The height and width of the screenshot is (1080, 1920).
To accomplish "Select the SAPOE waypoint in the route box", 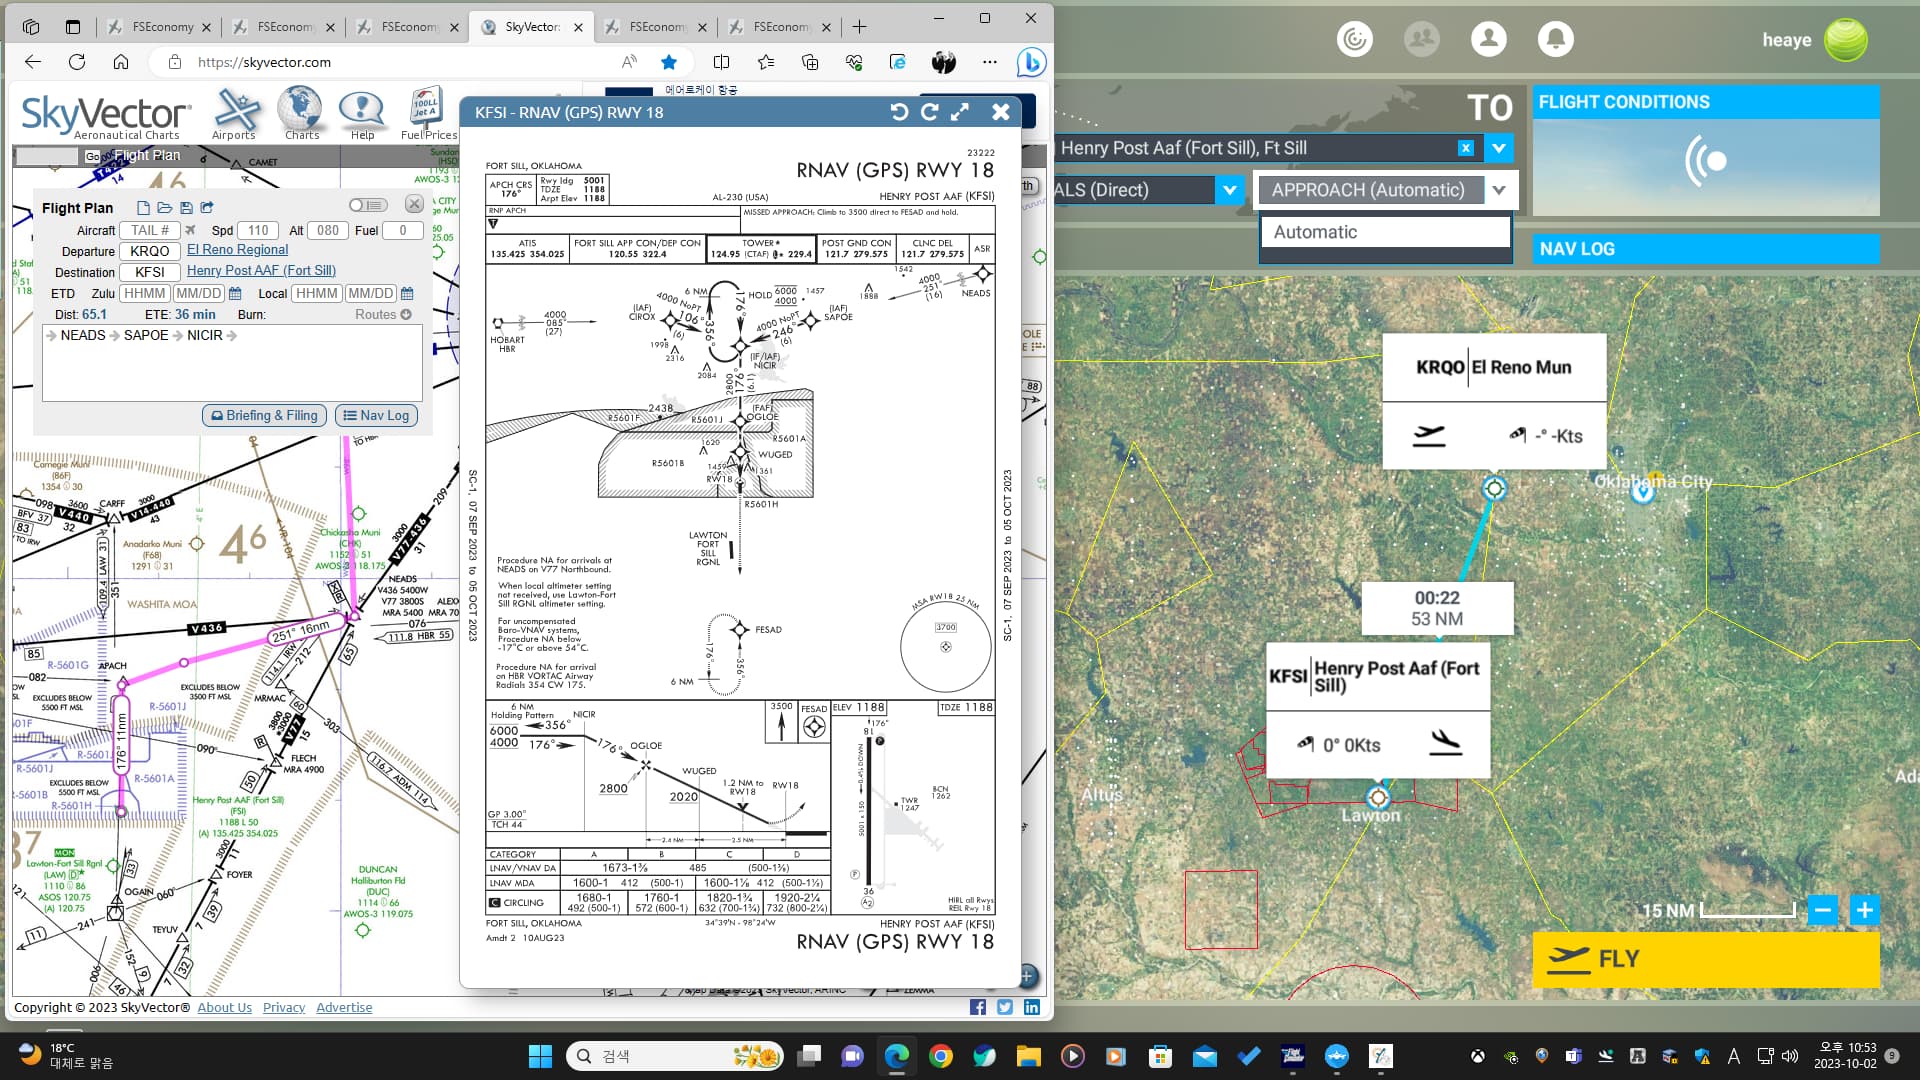I will (146, 335).
